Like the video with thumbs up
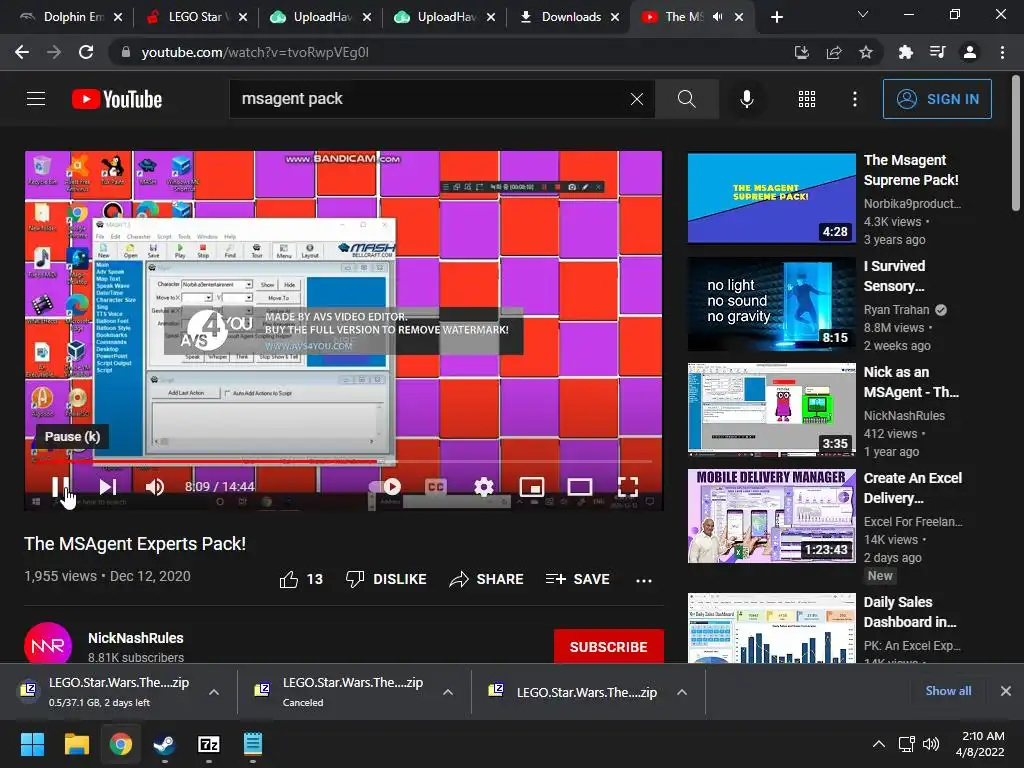This screenshot has width=1024, height=768. tap(301, 579)
